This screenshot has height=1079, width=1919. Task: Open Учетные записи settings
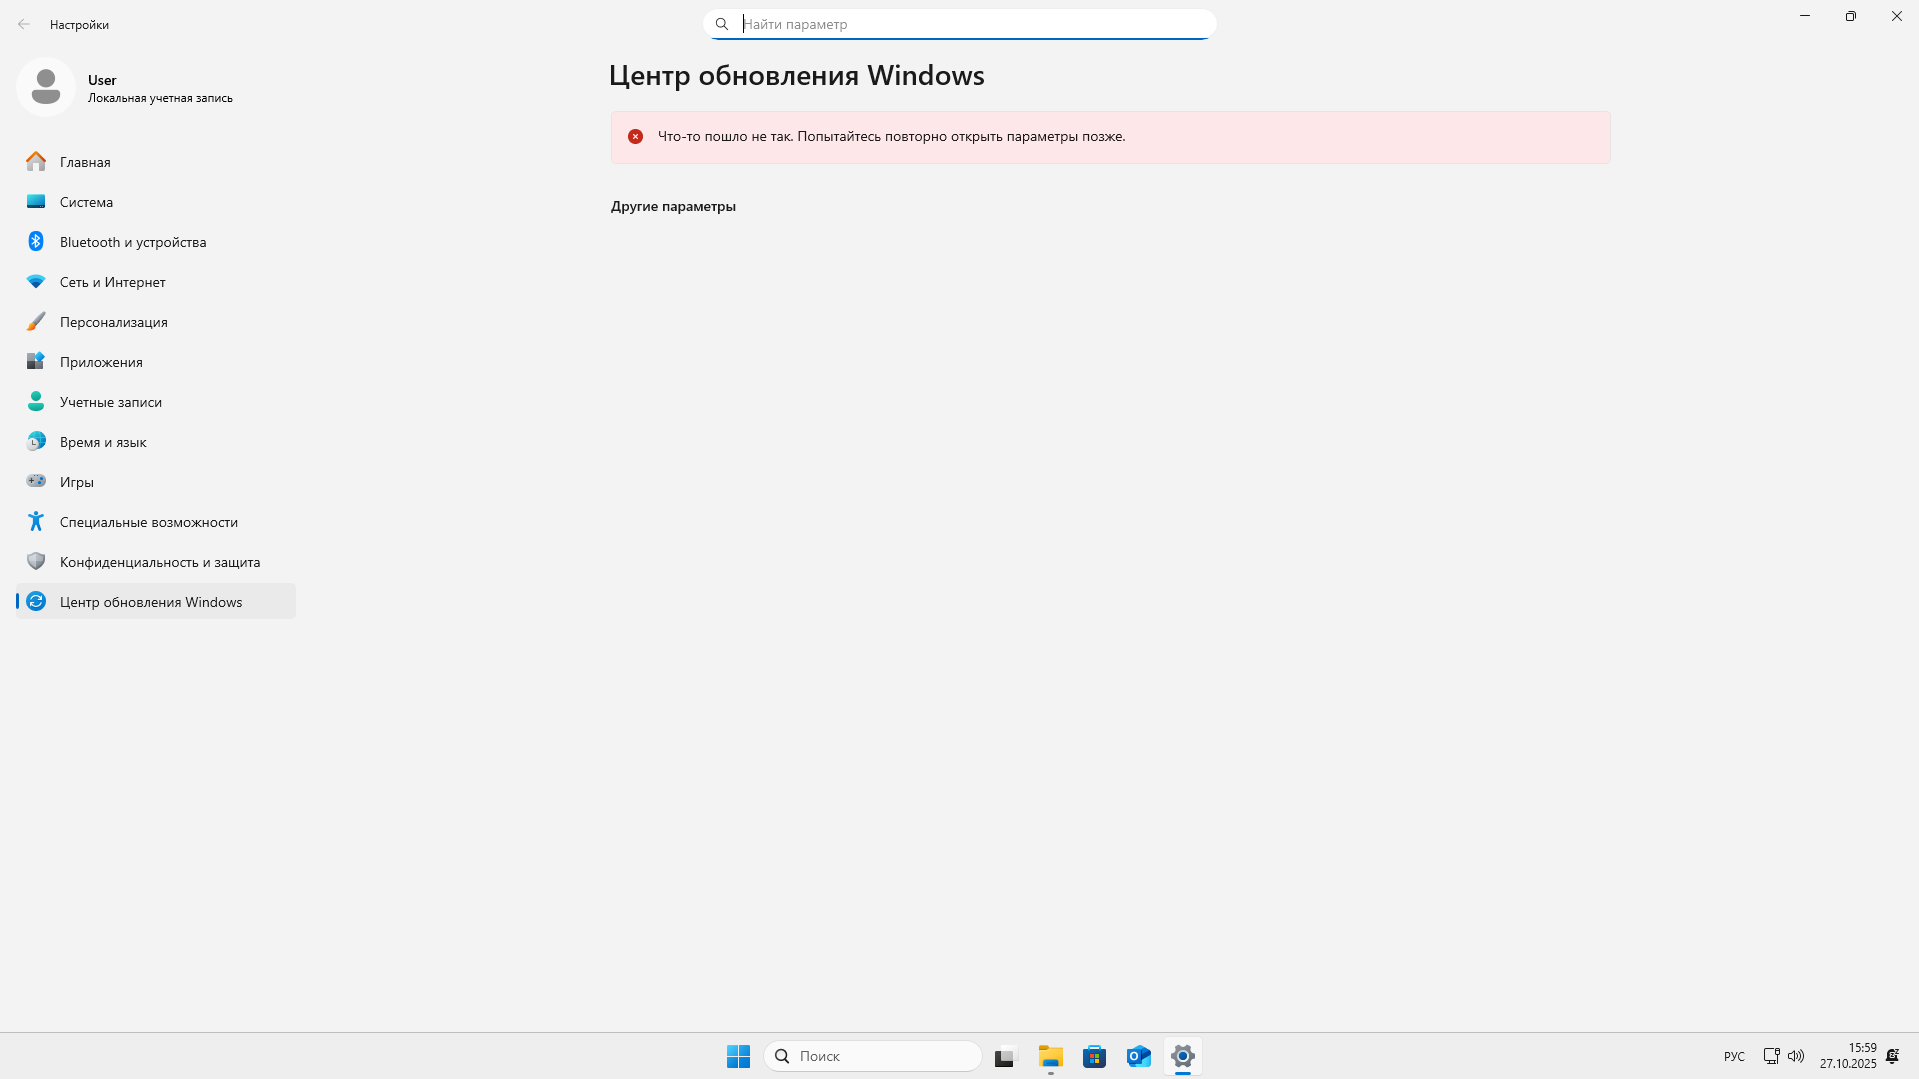pos(110,402)
